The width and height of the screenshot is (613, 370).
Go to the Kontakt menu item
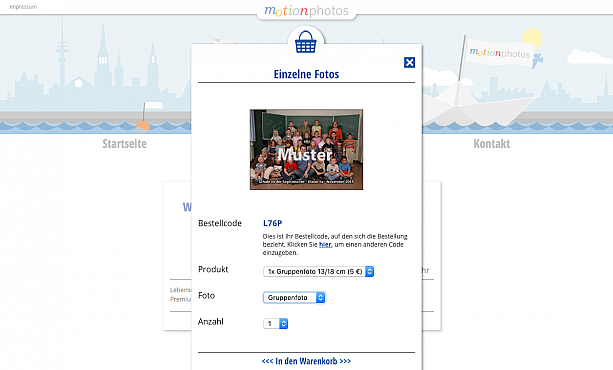click(492, 144)
